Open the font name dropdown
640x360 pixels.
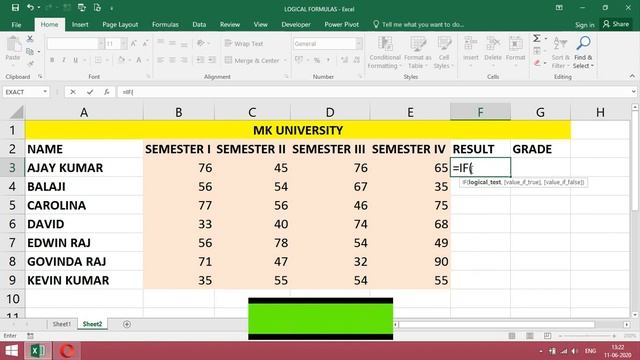[x=100, y=43]
